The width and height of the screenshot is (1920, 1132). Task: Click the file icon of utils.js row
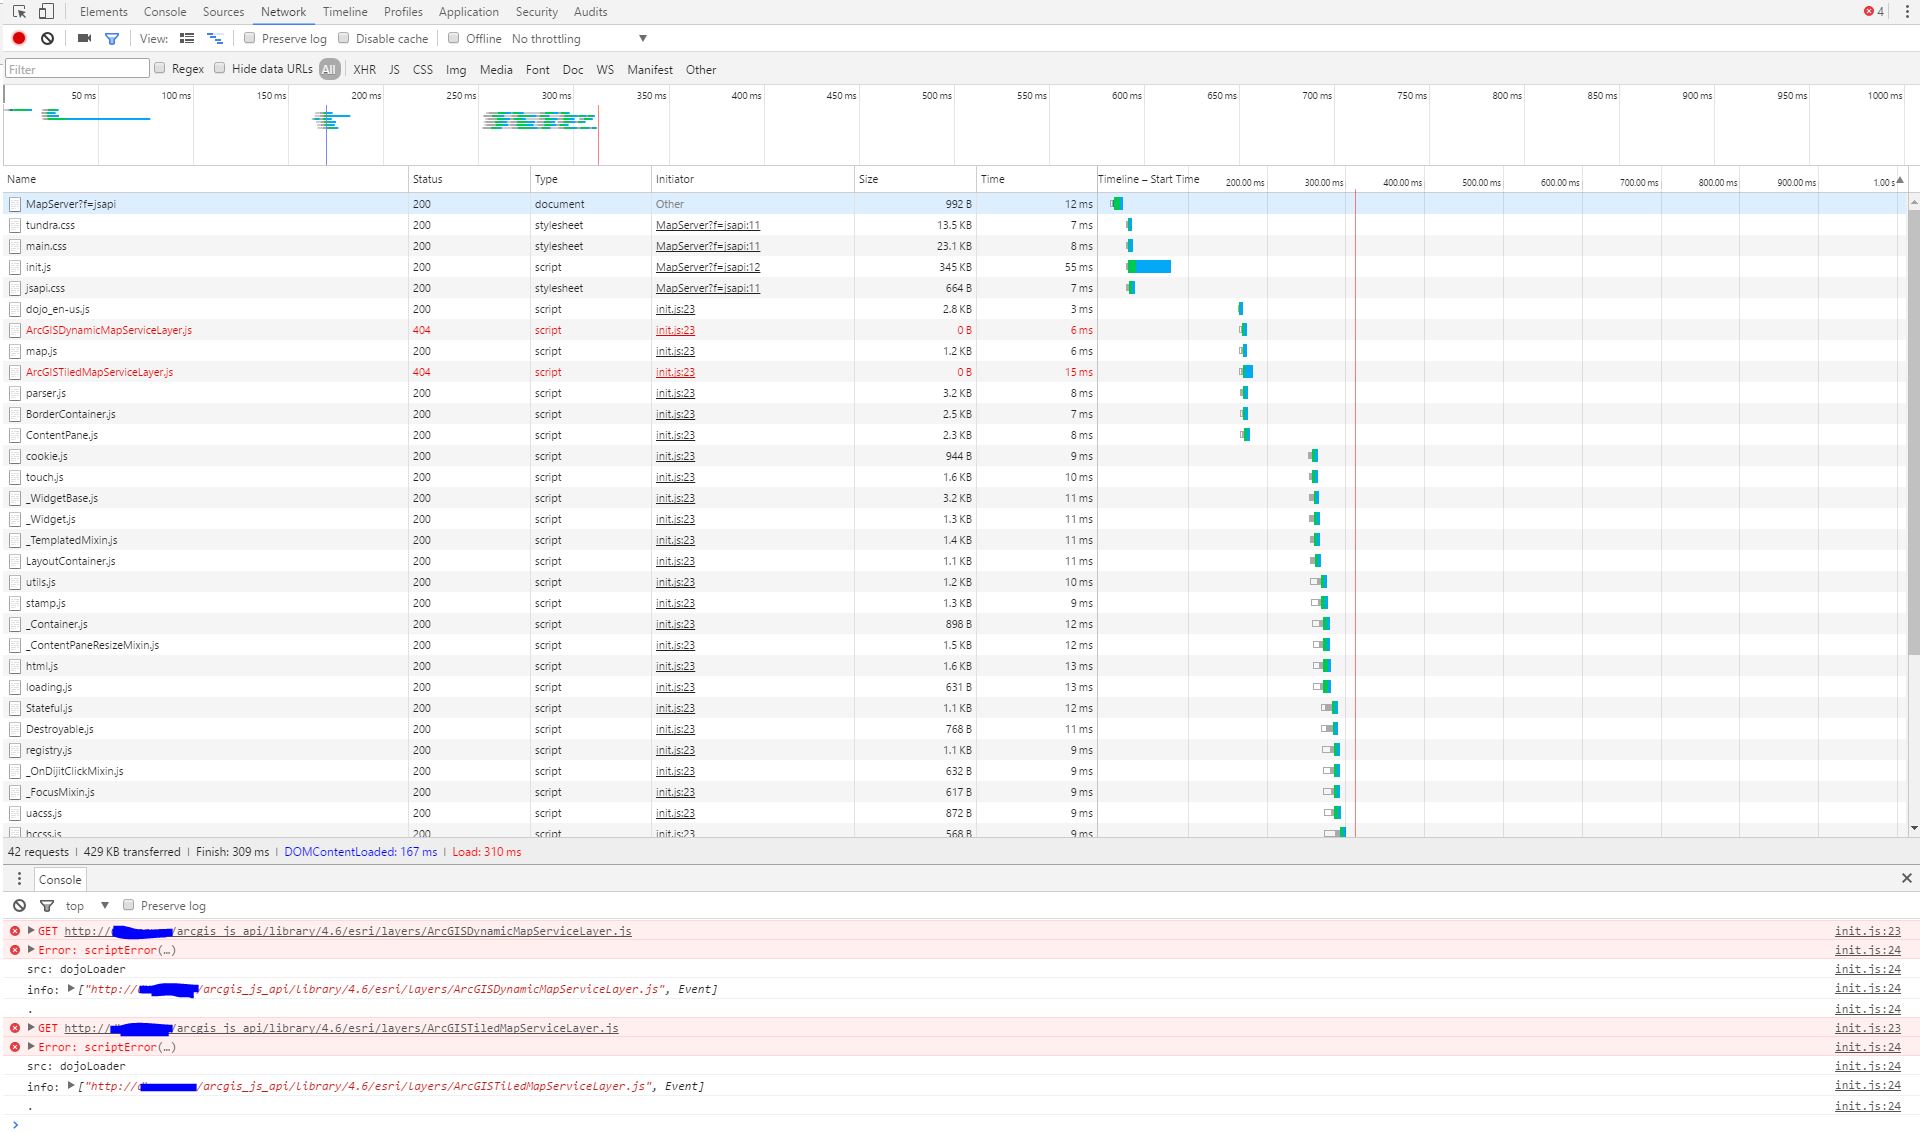coord(15,582)
